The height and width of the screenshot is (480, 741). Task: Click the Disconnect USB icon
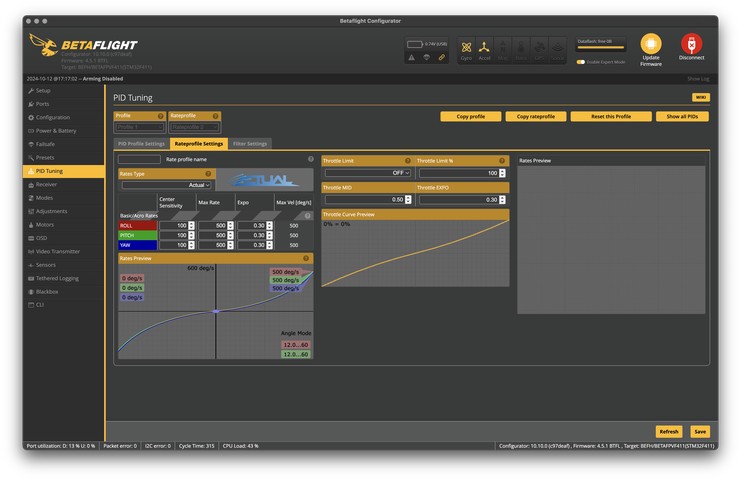click(691, 44)
